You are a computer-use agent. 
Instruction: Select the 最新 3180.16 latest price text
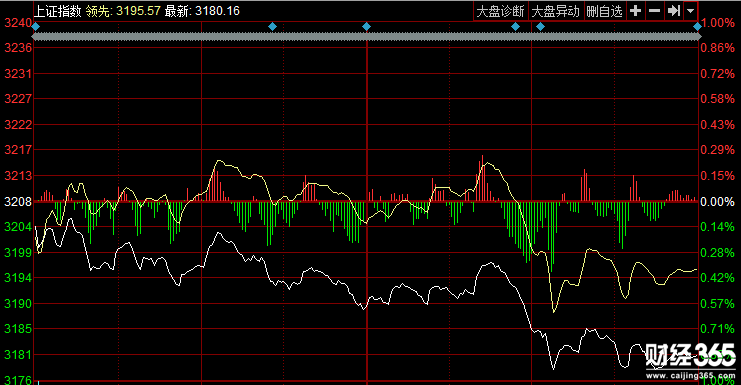point(202,11)
